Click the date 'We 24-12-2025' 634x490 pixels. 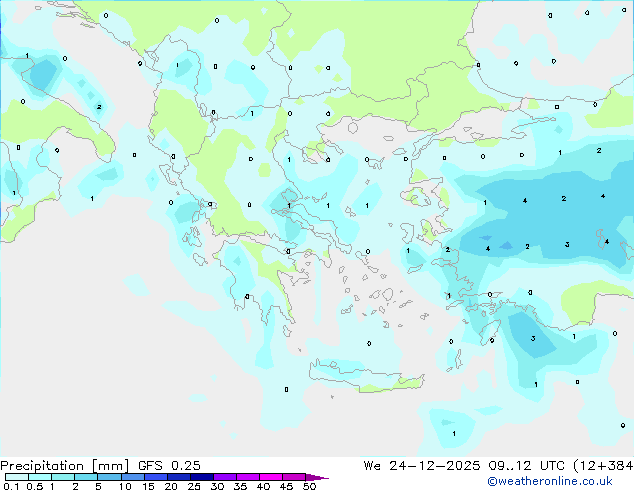[x=422, y=466]
